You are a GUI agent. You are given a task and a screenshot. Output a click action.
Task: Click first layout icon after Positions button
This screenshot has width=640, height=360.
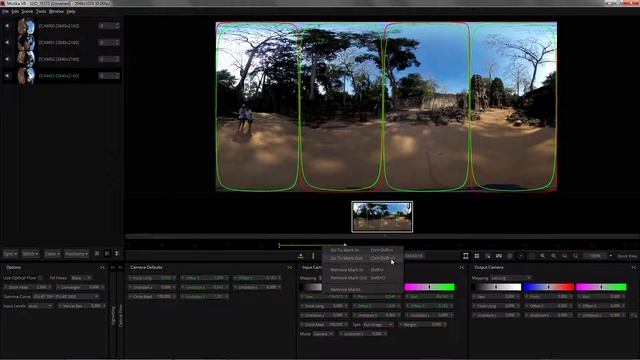point(97,253)
